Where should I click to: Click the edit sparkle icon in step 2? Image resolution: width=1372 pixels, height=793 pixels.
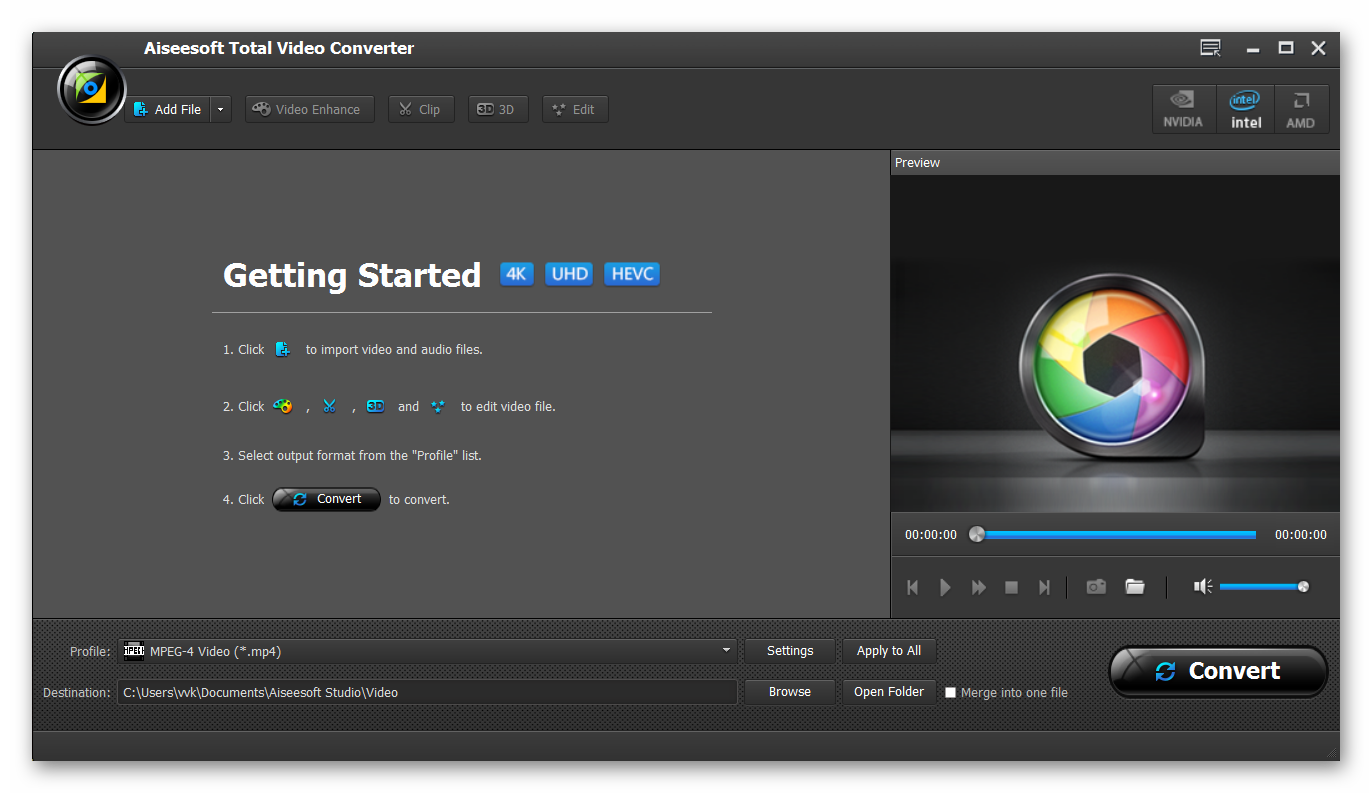click(438, 406)
